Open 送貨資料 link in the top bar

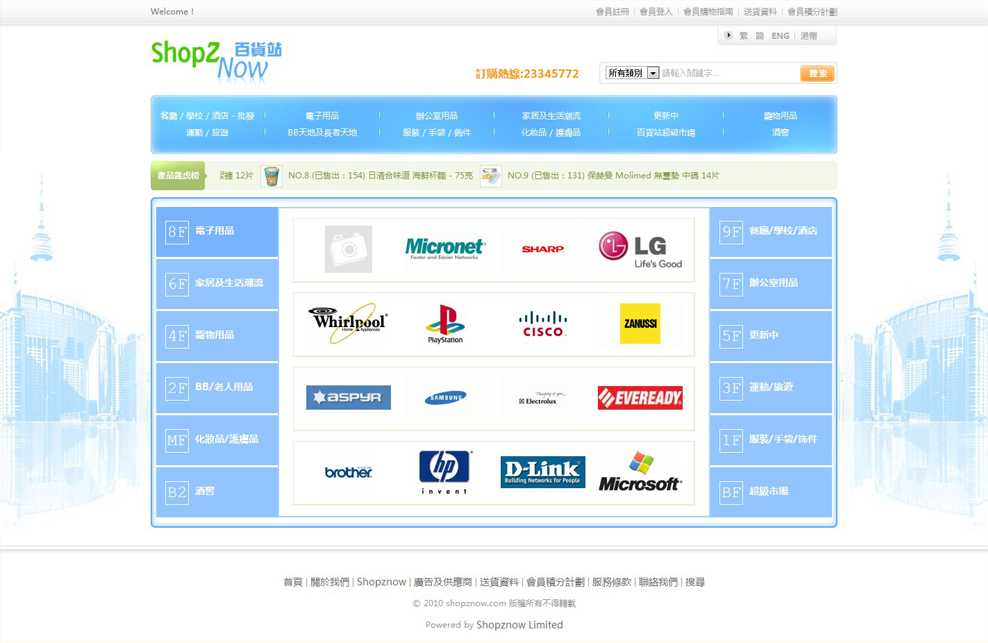pyautogui.click(x=760, y=11)
